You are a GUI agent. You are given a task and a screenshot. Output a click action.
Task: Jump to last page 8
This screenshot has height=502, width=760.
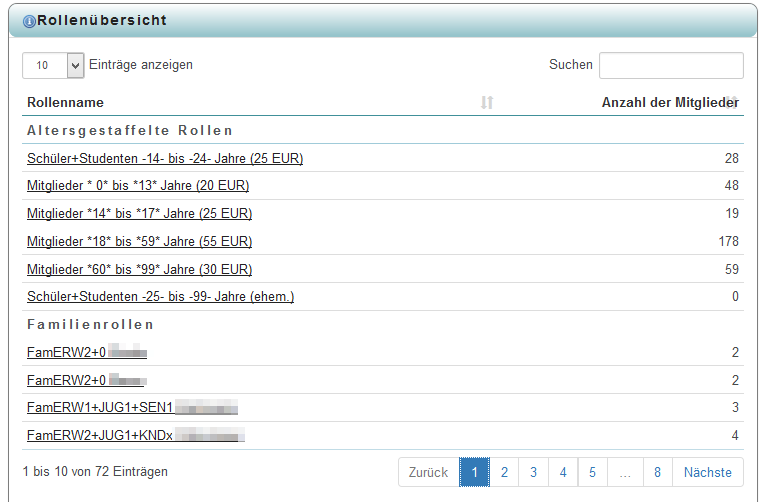657,472
